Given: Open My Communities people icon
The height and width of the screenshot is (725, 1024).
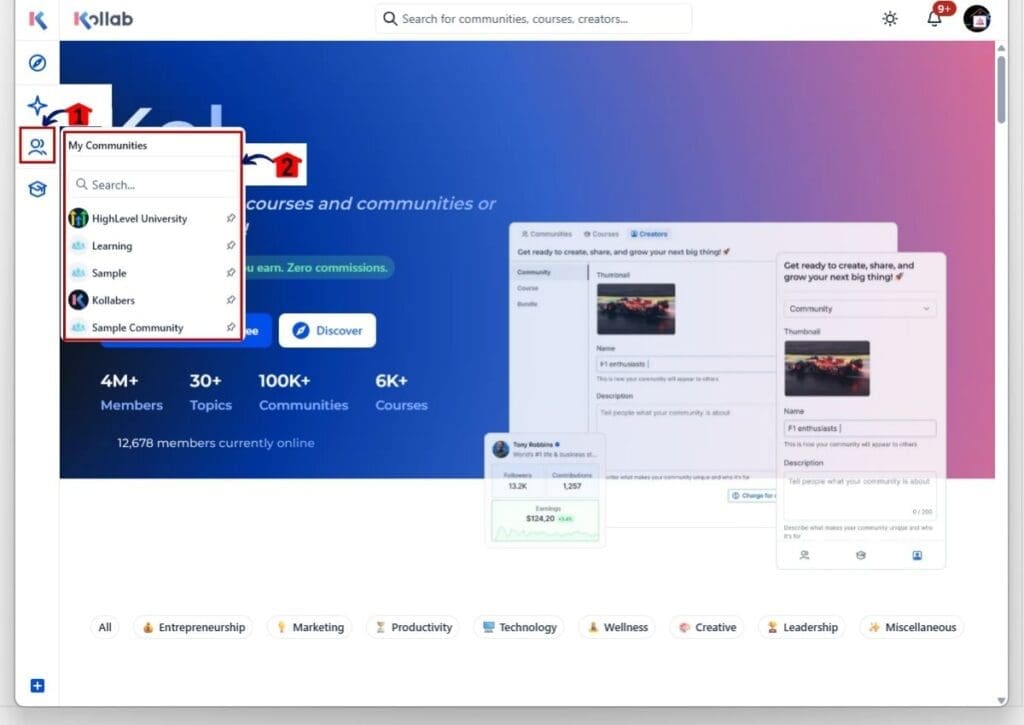Looking at the screenshot, I should tap(37, 146).
